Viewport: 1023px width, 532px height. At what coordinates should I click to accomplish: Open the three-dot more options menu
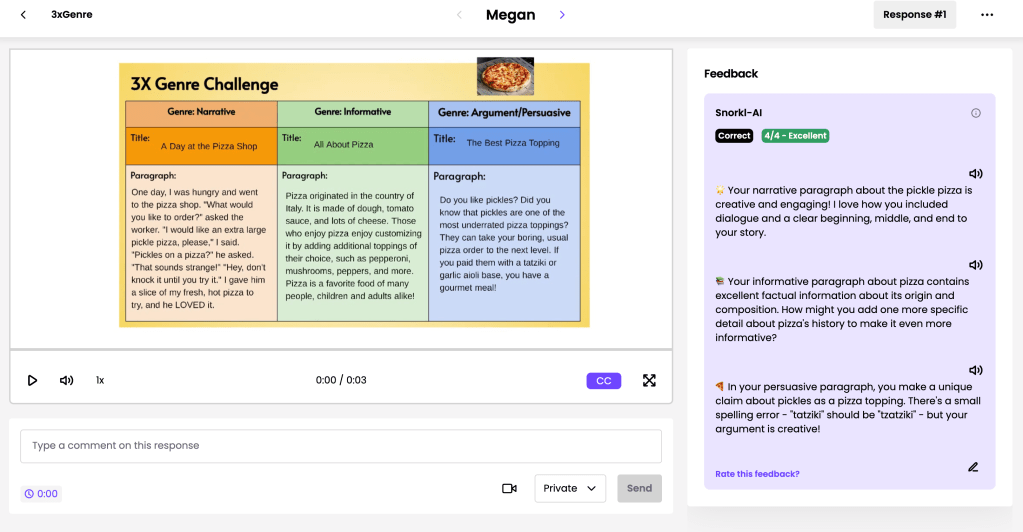click(987, 15)
